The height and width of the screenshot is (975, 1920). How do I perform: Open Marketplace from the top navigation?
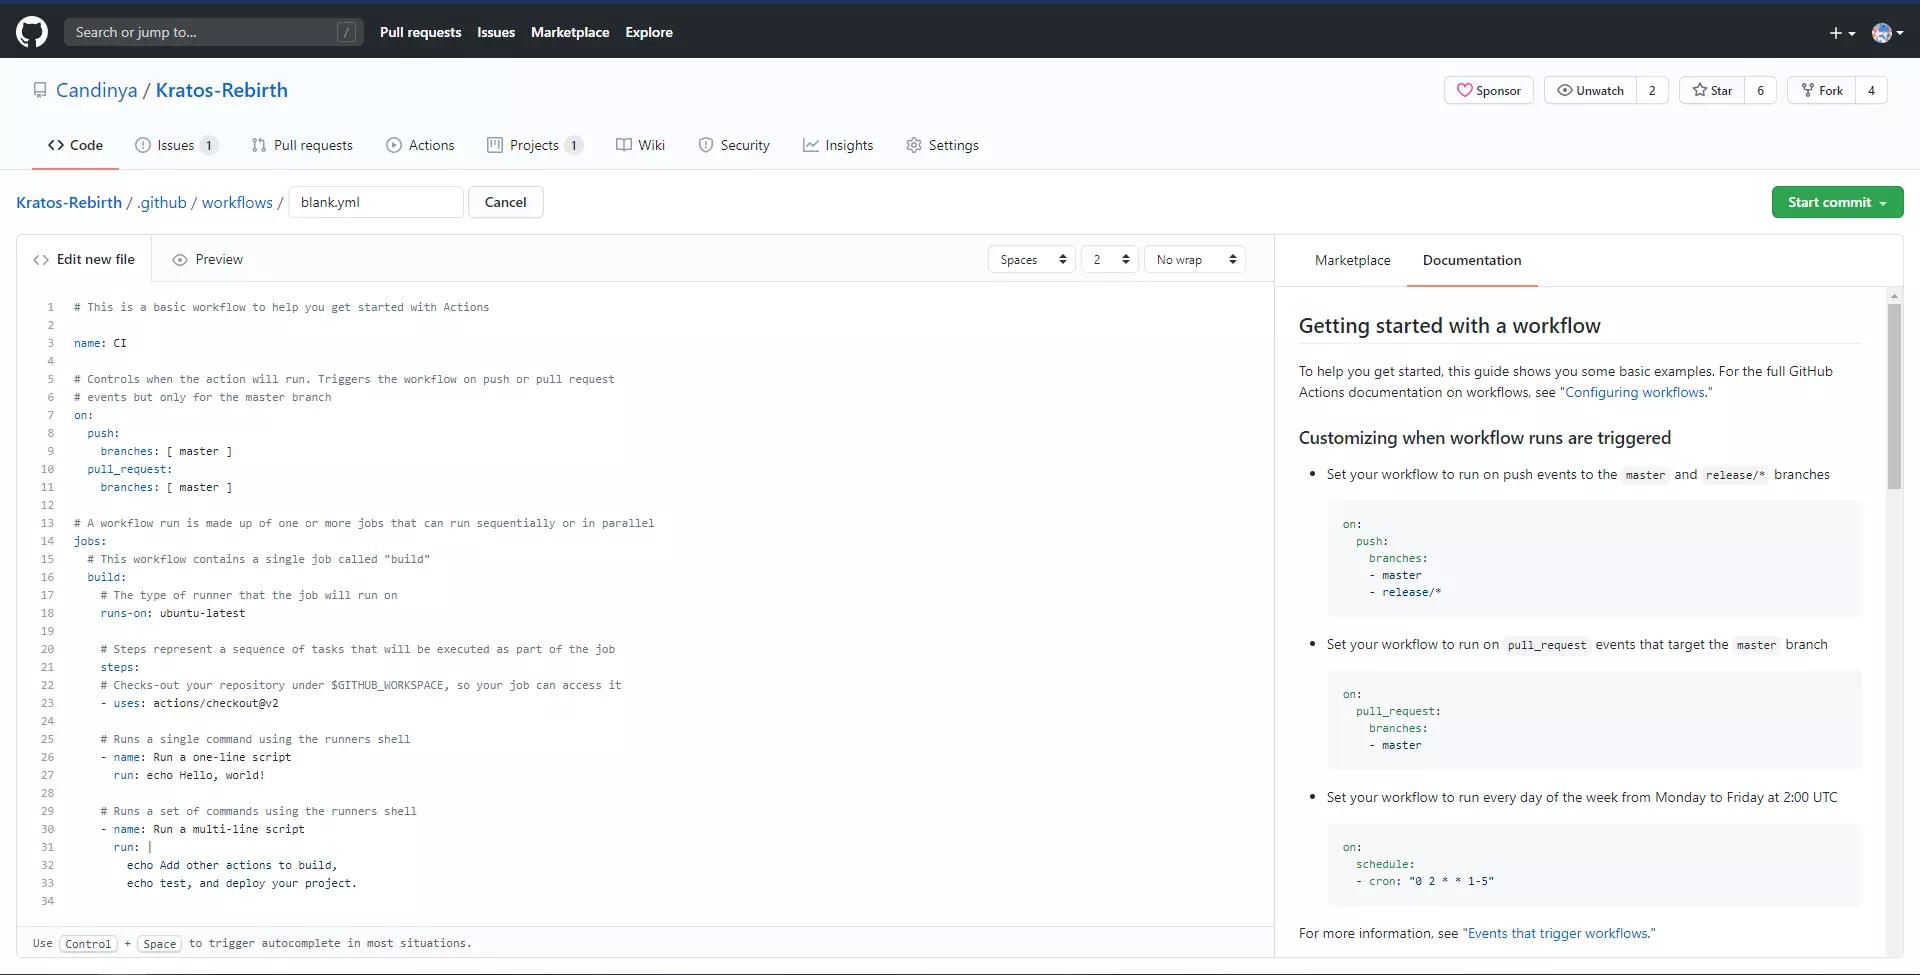[x=570, y=32]
